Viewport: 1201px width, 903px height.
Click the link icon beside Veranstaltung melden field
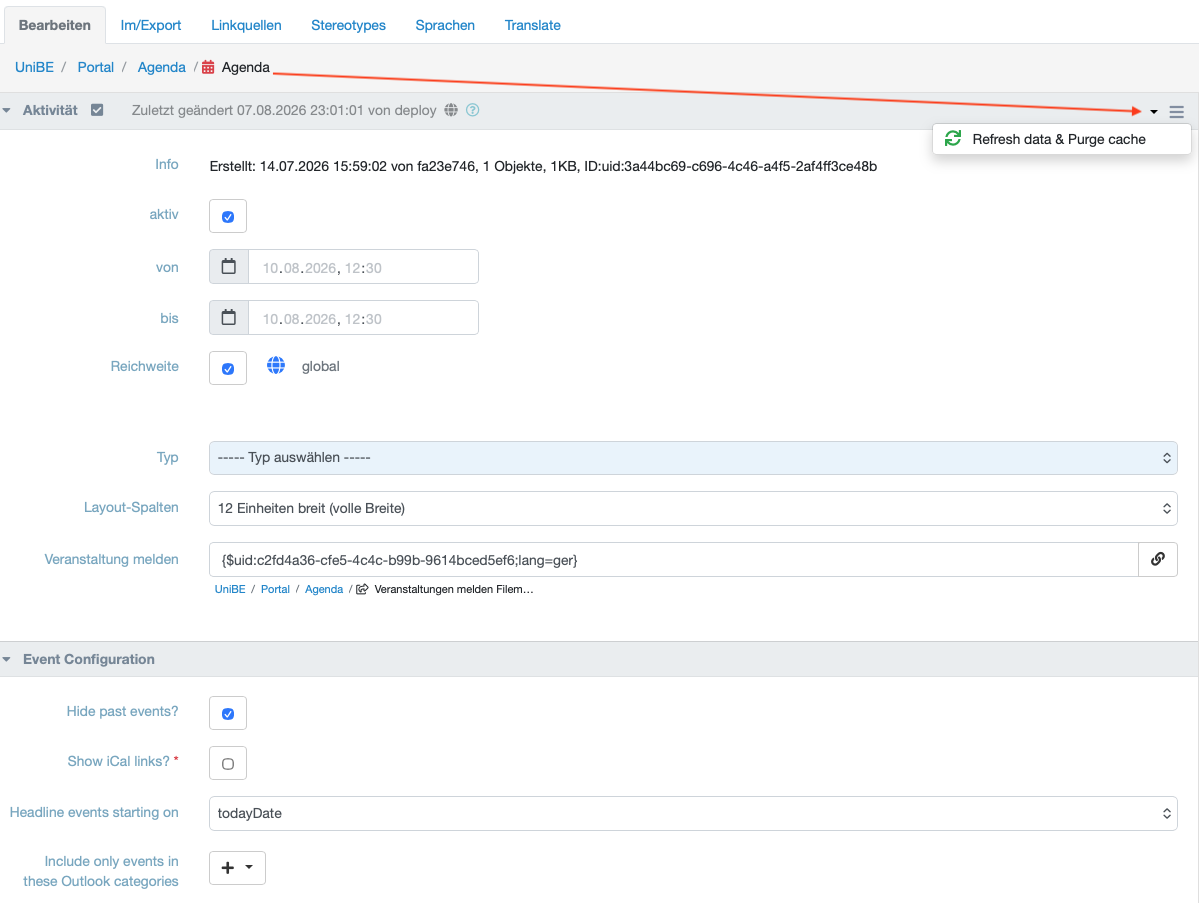point(1158,560)
